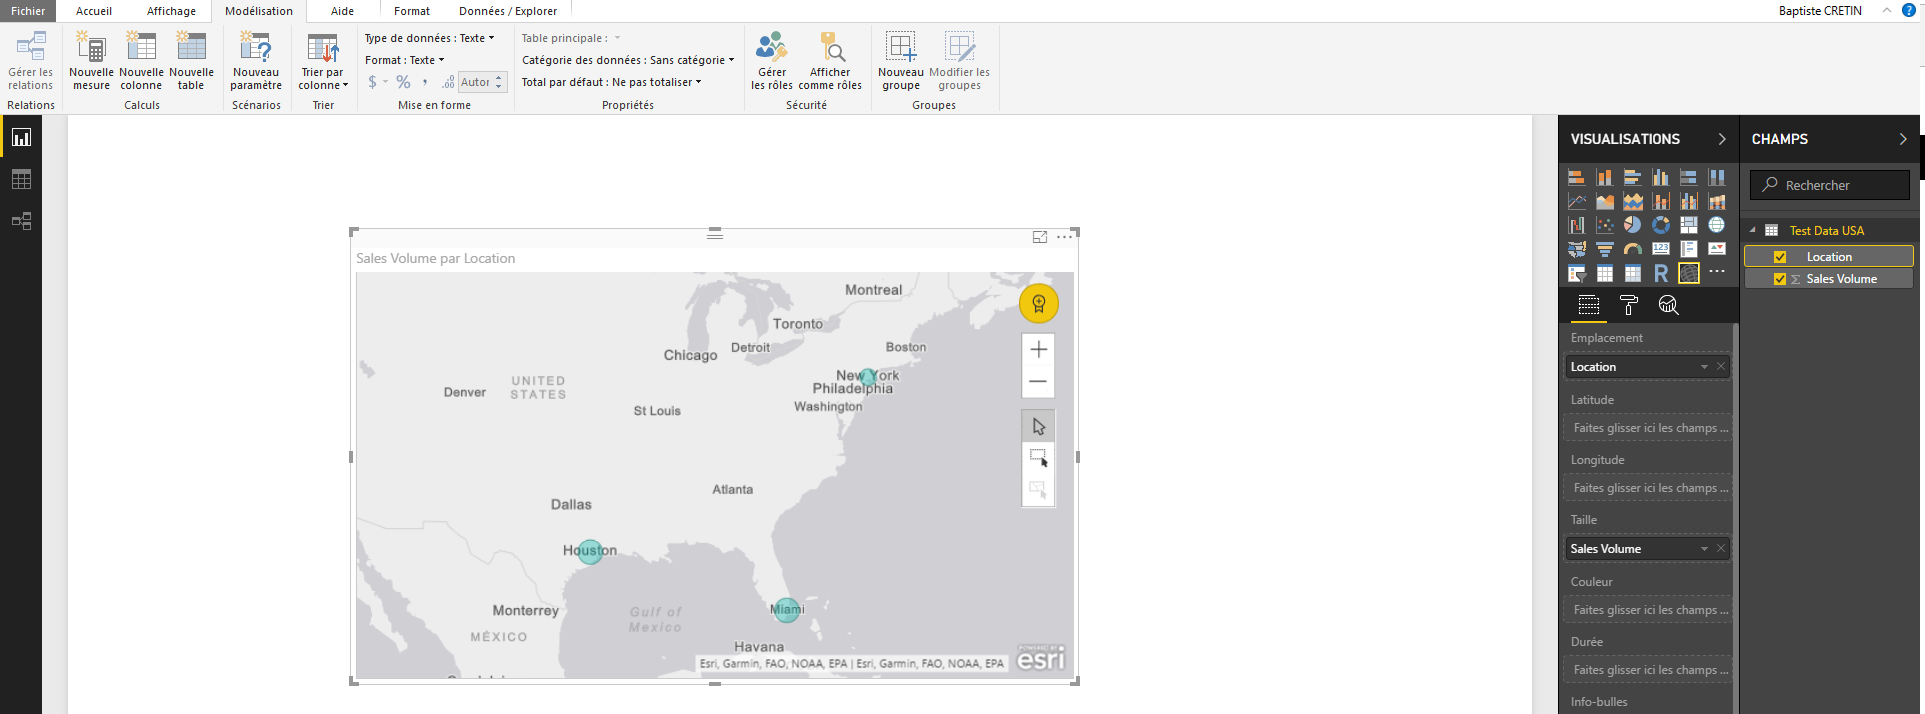Select the scatter chart visual

pos(1605,225)
